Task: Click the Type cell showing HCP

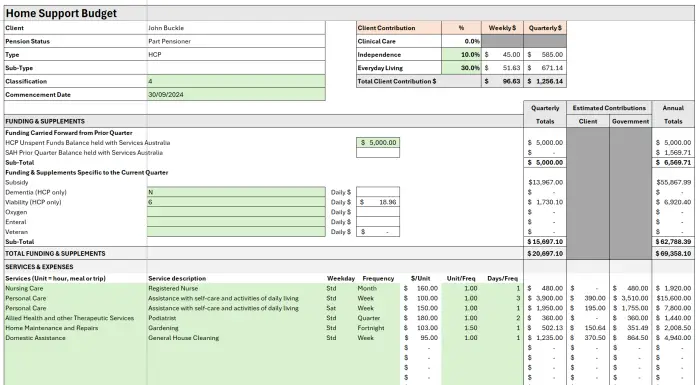Action: [x=236, y=54]
